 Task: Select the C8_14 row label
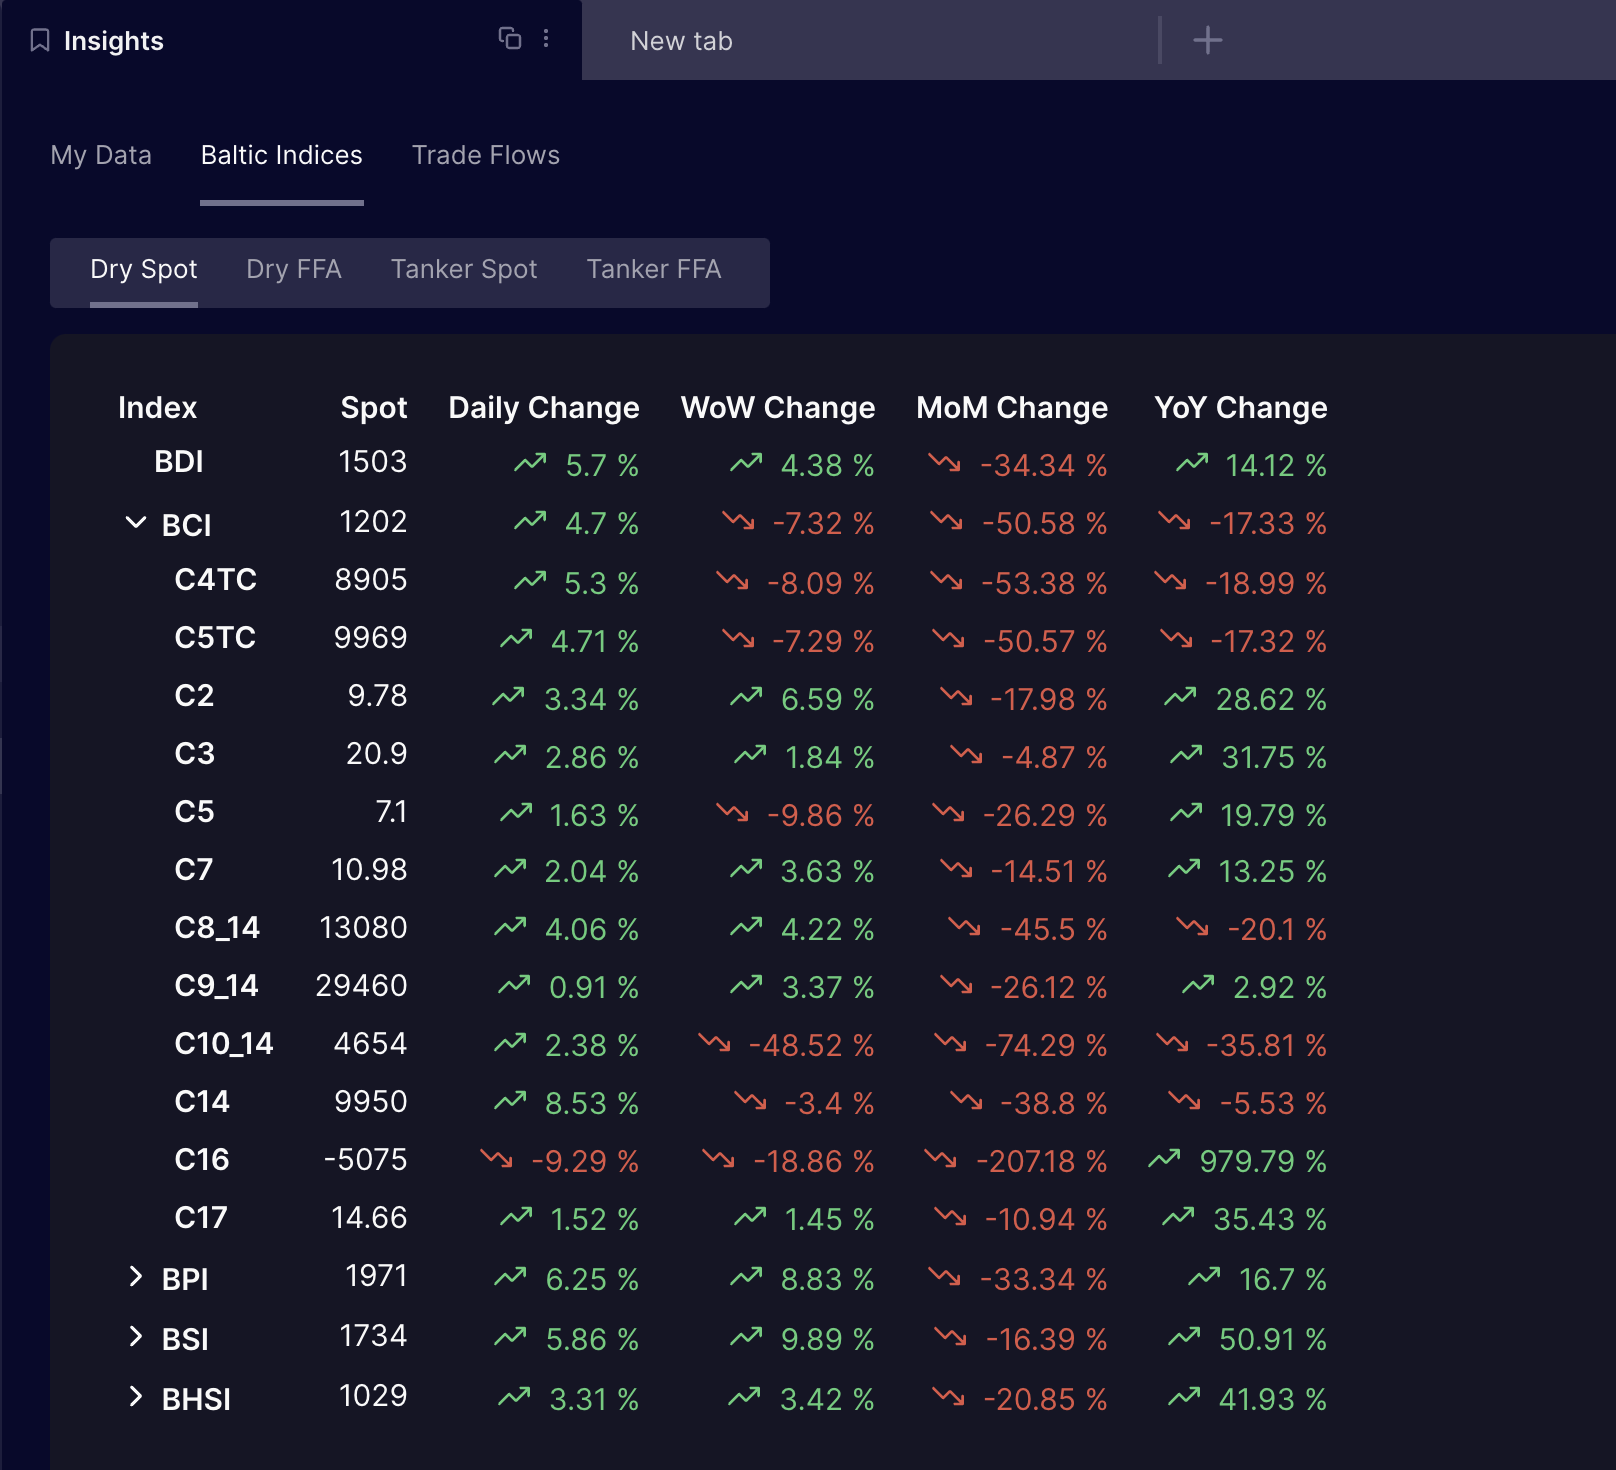pyautogui.click(x=217, y=928)
